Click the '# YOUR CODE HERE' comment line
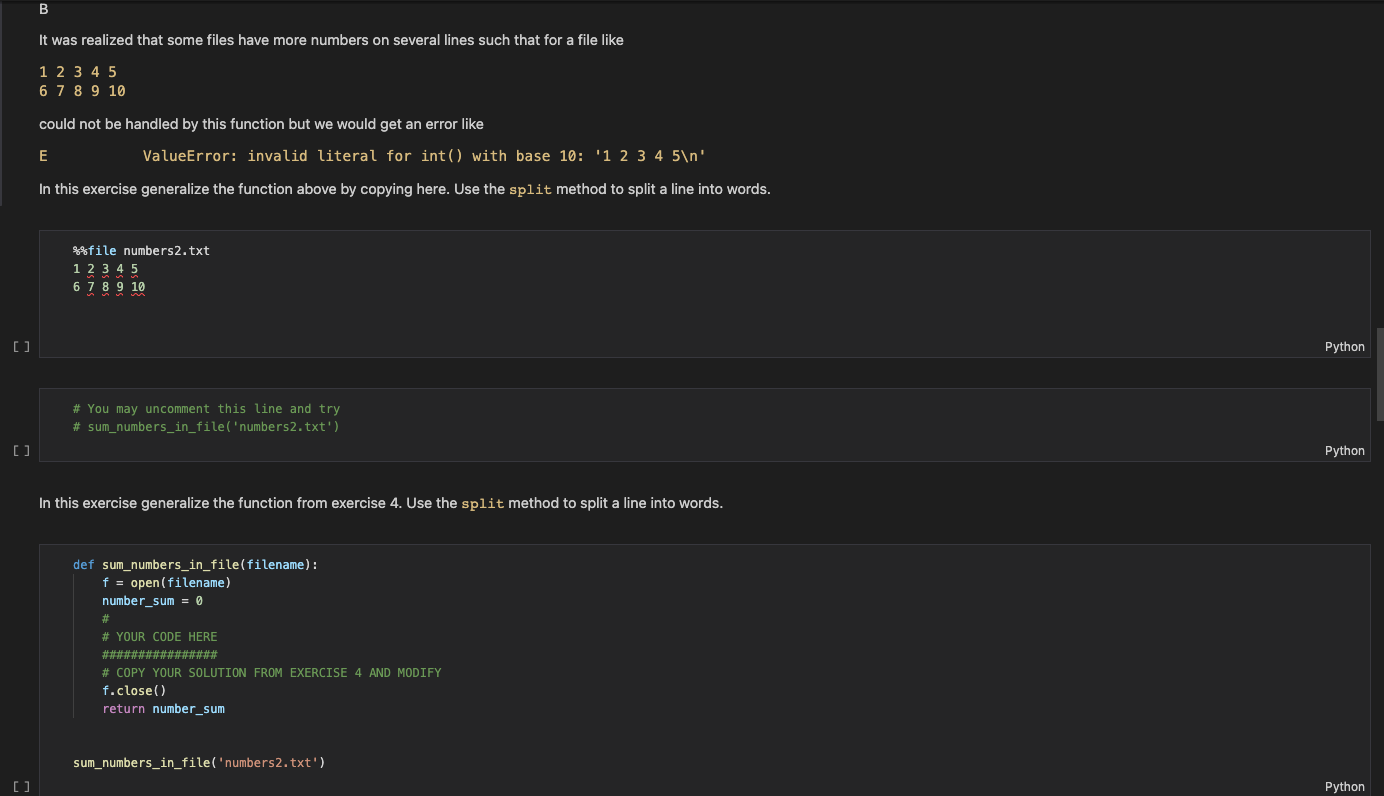The height and width of the screenshot is (796, 1384). point(159,637)
